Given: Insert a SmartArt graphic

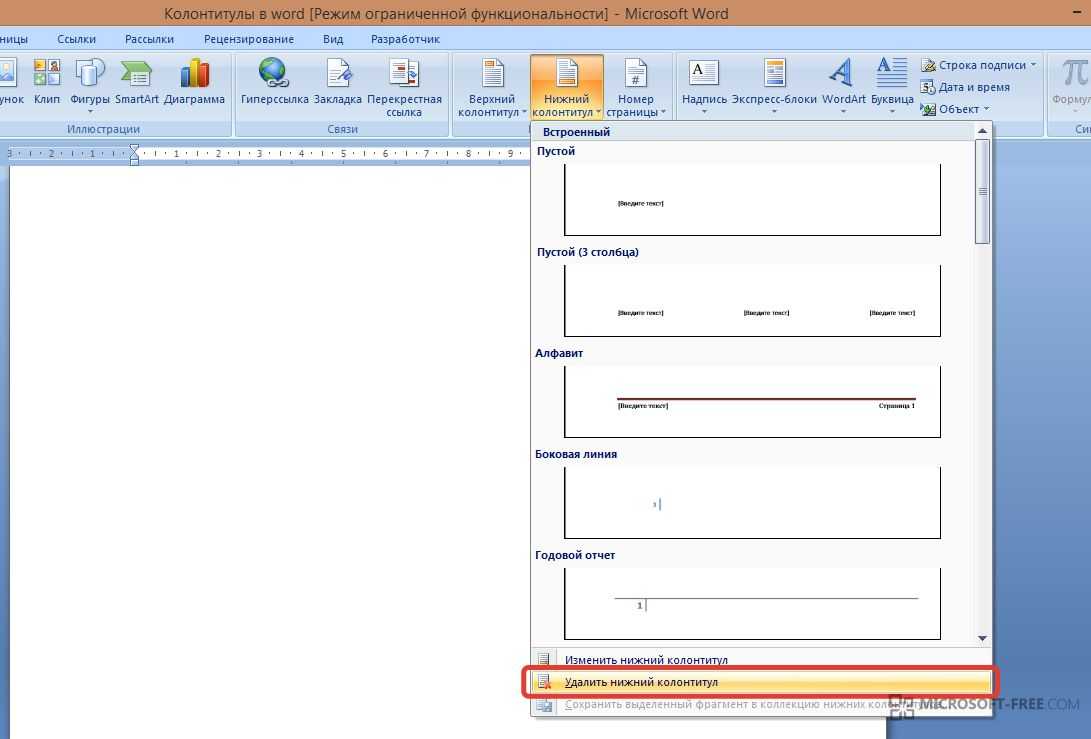Looking at the screenshot, I should point(136,81).
